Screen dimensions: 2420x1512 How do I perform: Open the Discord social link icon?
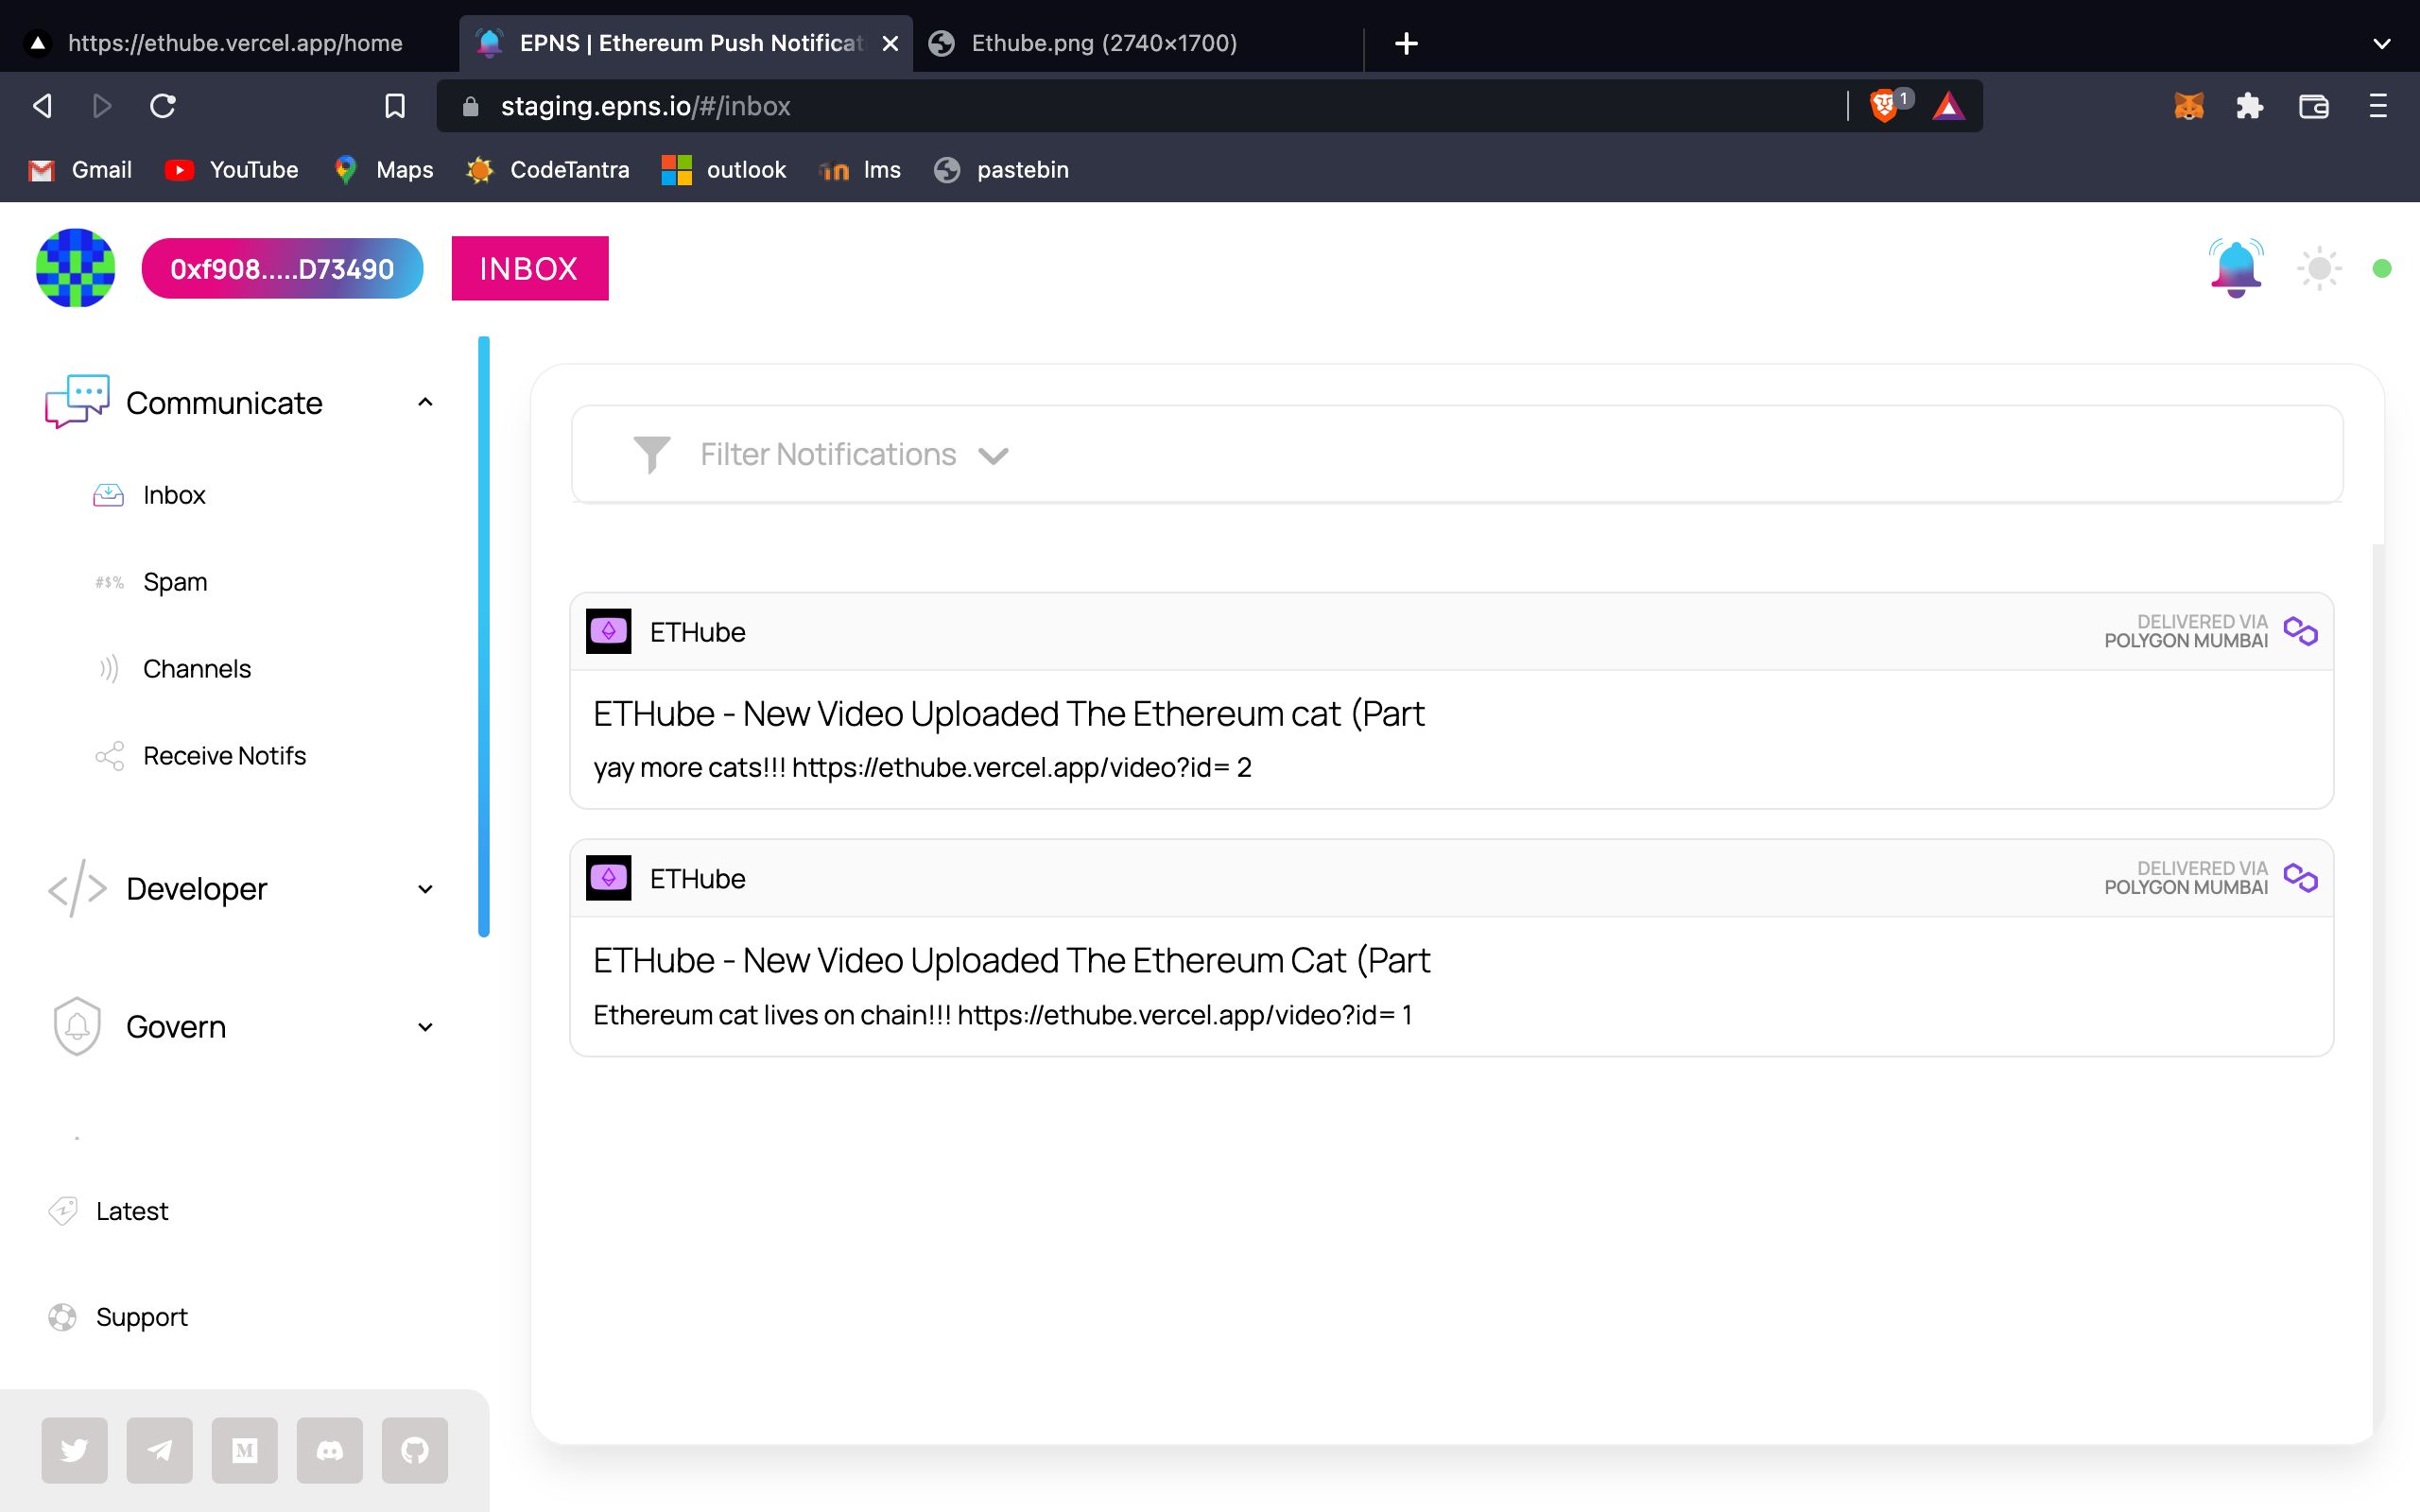pos(329,1450)
